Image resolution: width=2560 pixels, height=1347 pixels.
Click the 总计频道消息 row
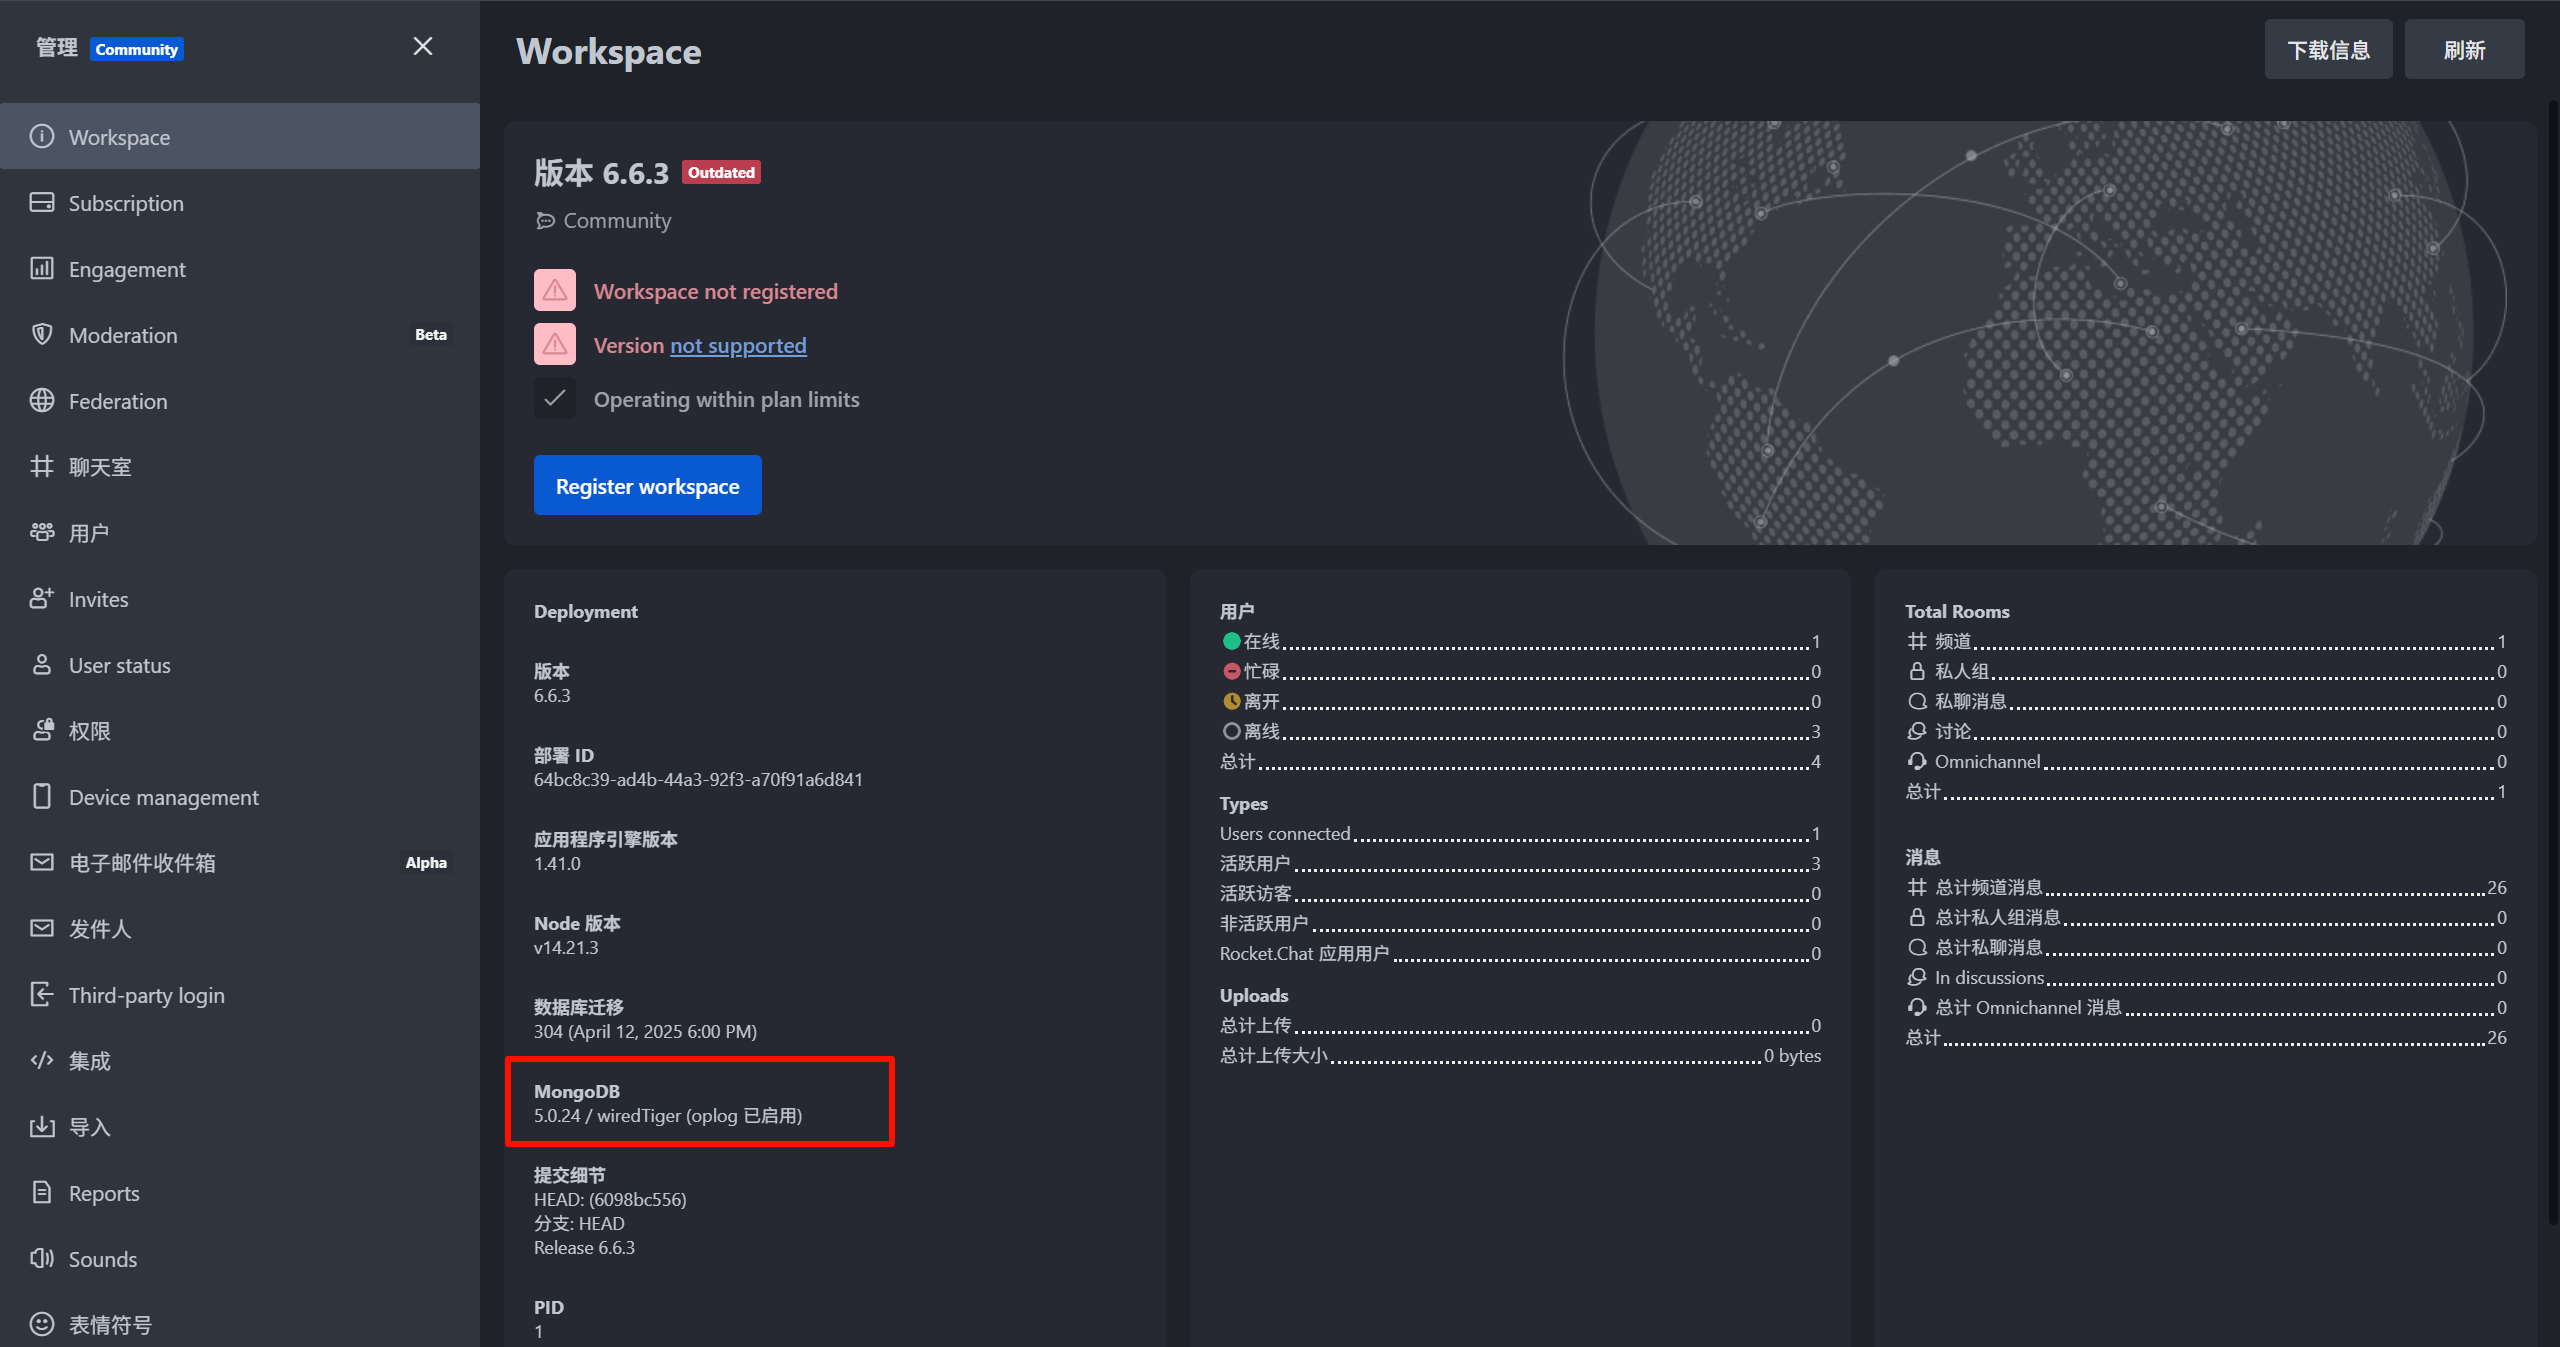click(2206, 887)
